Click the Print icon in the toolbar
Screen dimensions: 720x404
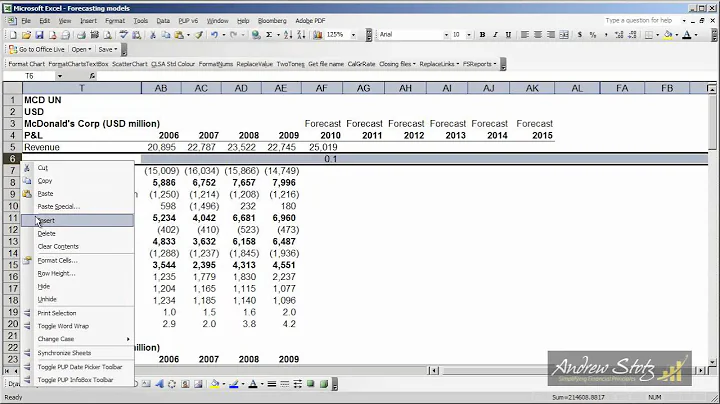tap(81, 35)
